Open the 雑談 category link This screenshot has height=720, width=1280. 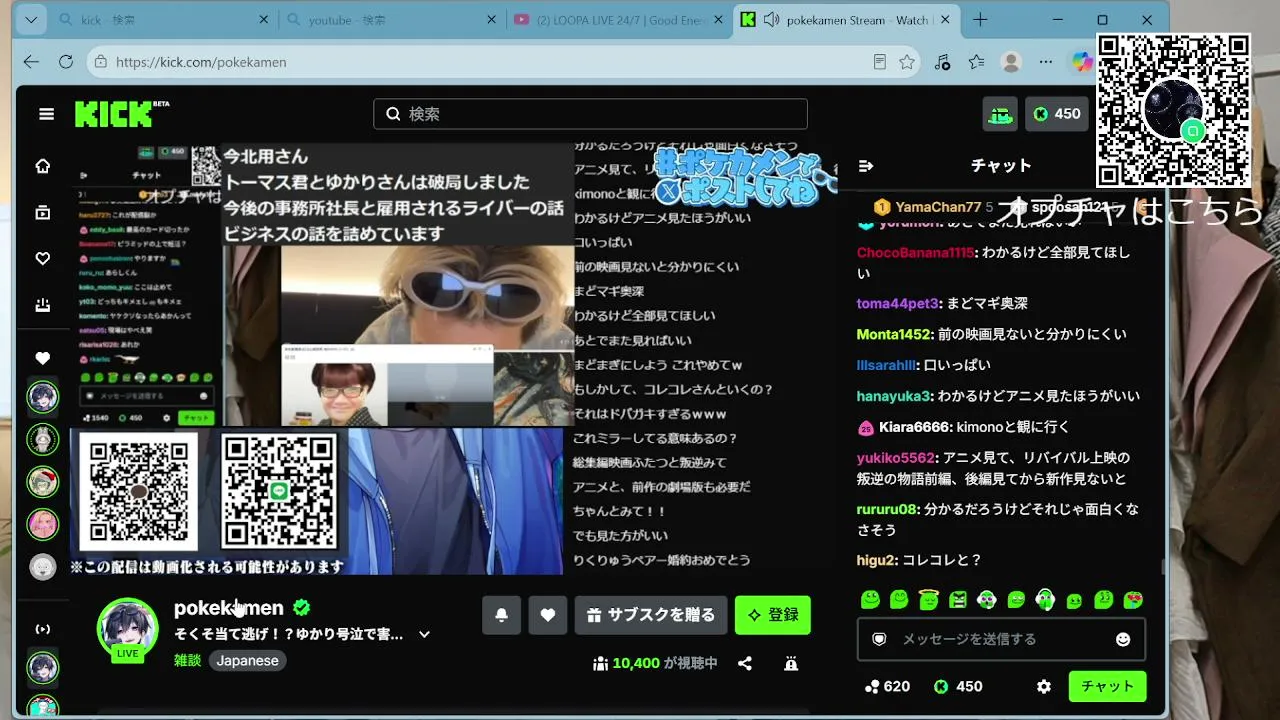coord(187,661)
